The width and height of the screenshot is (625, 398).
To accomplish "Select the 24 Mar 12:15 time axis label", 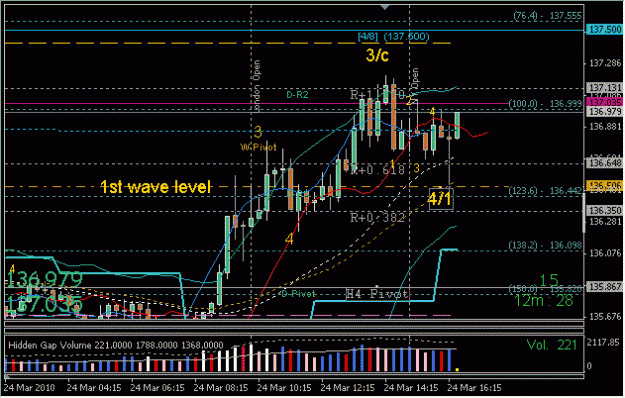I will pos(348,388).
